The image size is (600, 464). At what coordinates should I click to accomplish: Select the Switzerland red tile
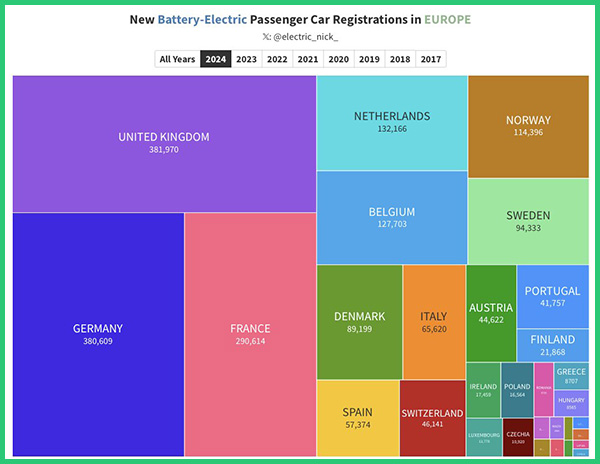(432, 418)
